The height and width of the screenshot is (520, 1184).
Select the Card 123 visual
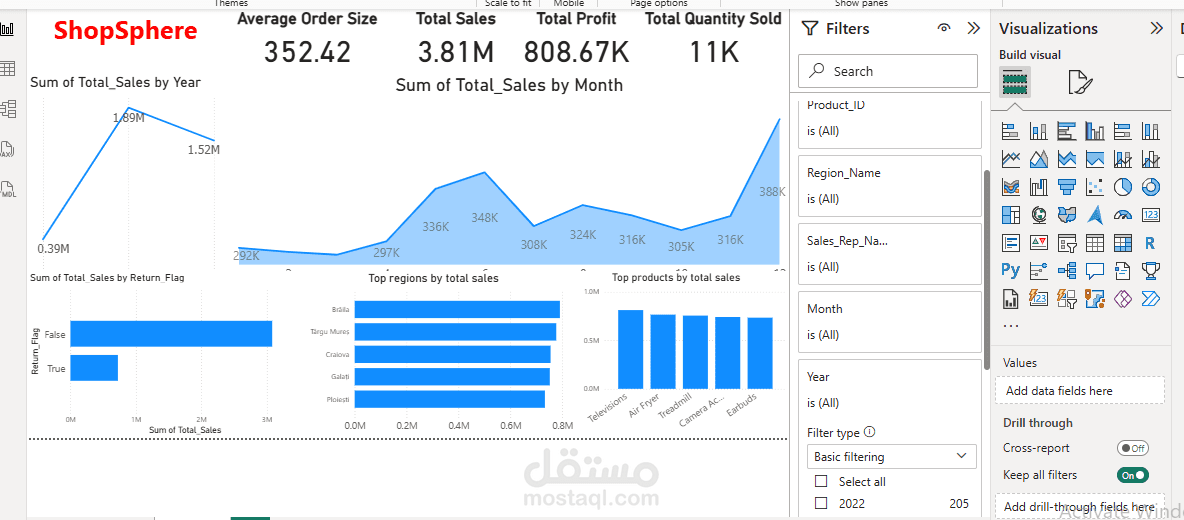click(1151, 215)
